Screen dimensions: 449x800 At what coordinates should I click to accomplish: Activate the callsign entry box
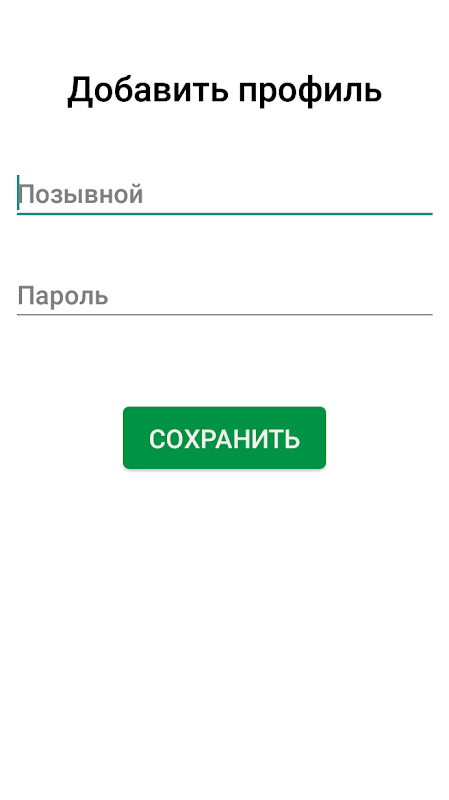click(224, 194)
